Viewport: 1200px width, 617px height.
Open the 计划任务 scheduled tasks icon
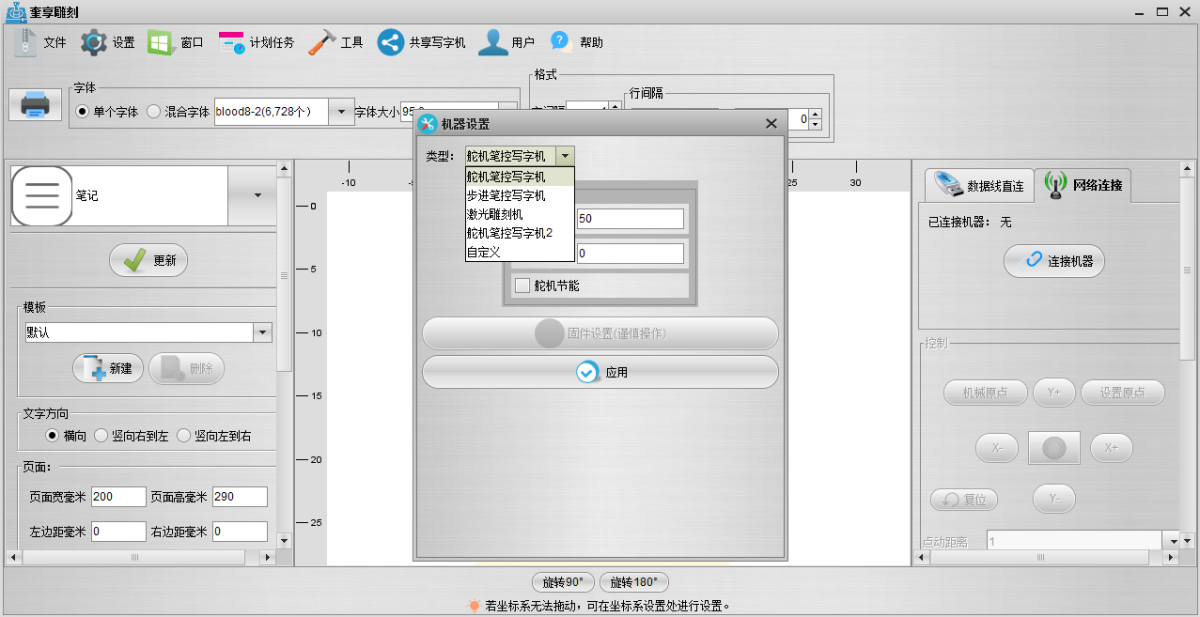[x=231, y=42]
